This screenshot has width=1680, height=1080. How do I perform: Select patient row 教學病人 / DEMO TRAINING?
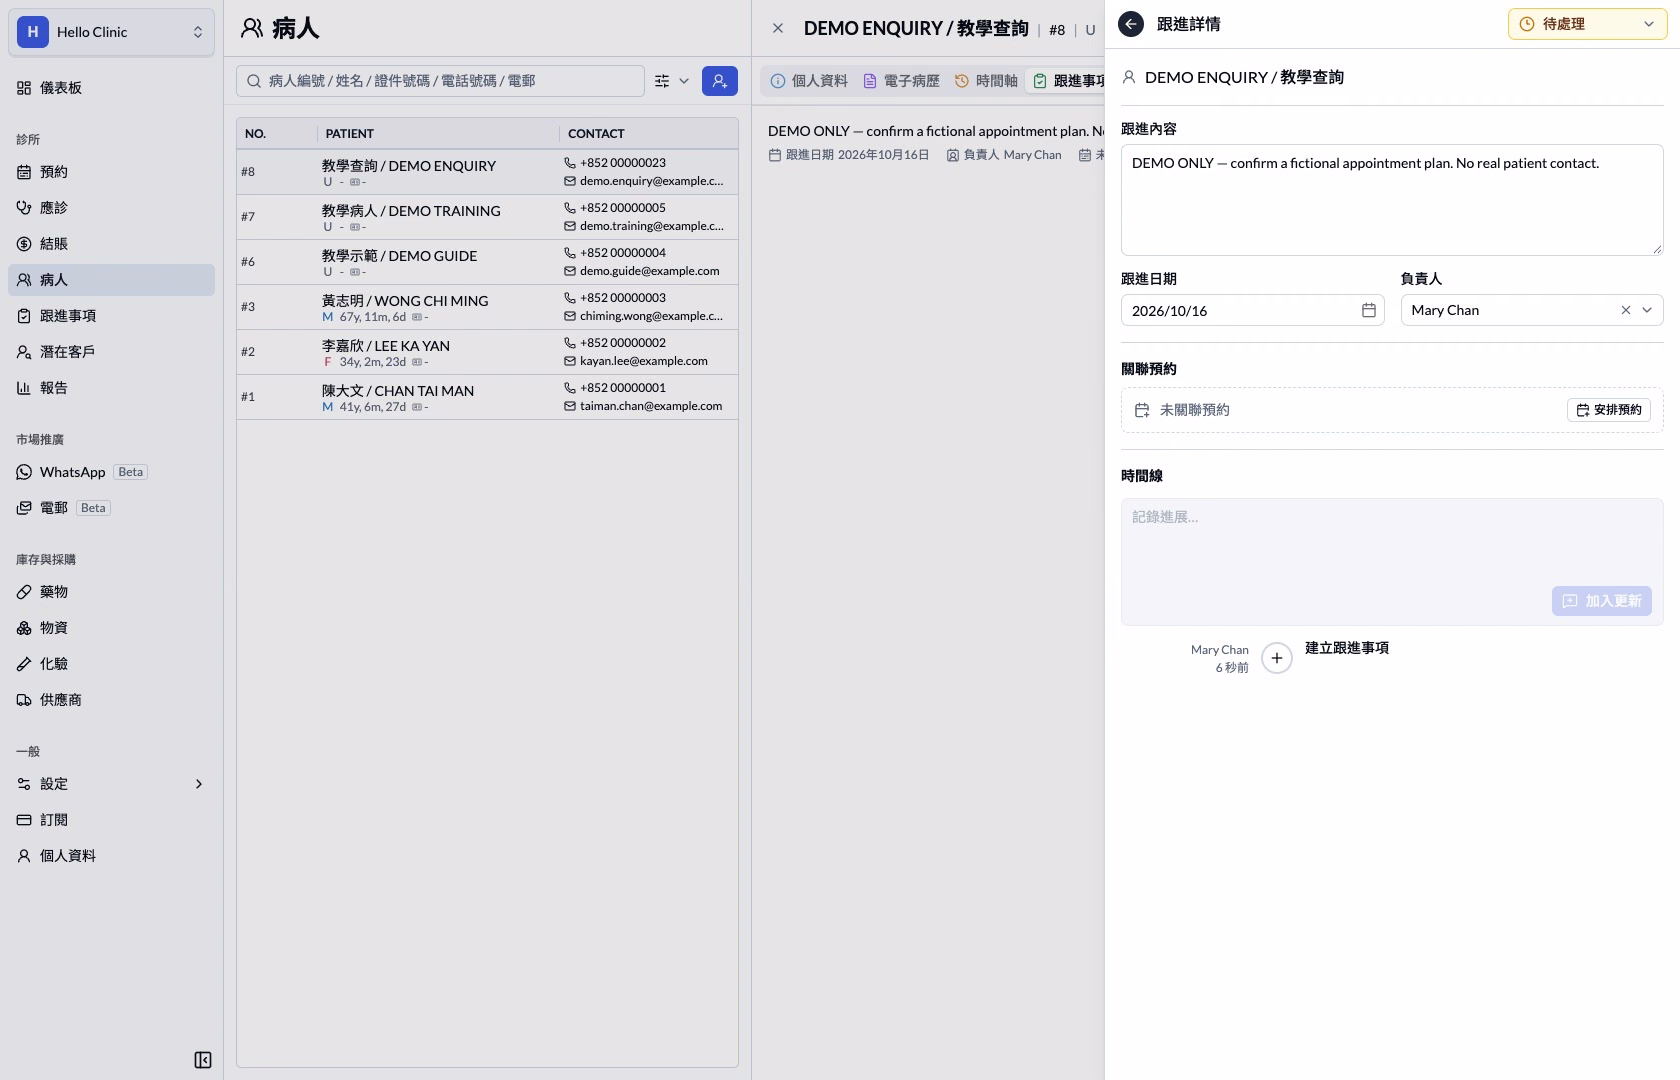tap(488, 217)
